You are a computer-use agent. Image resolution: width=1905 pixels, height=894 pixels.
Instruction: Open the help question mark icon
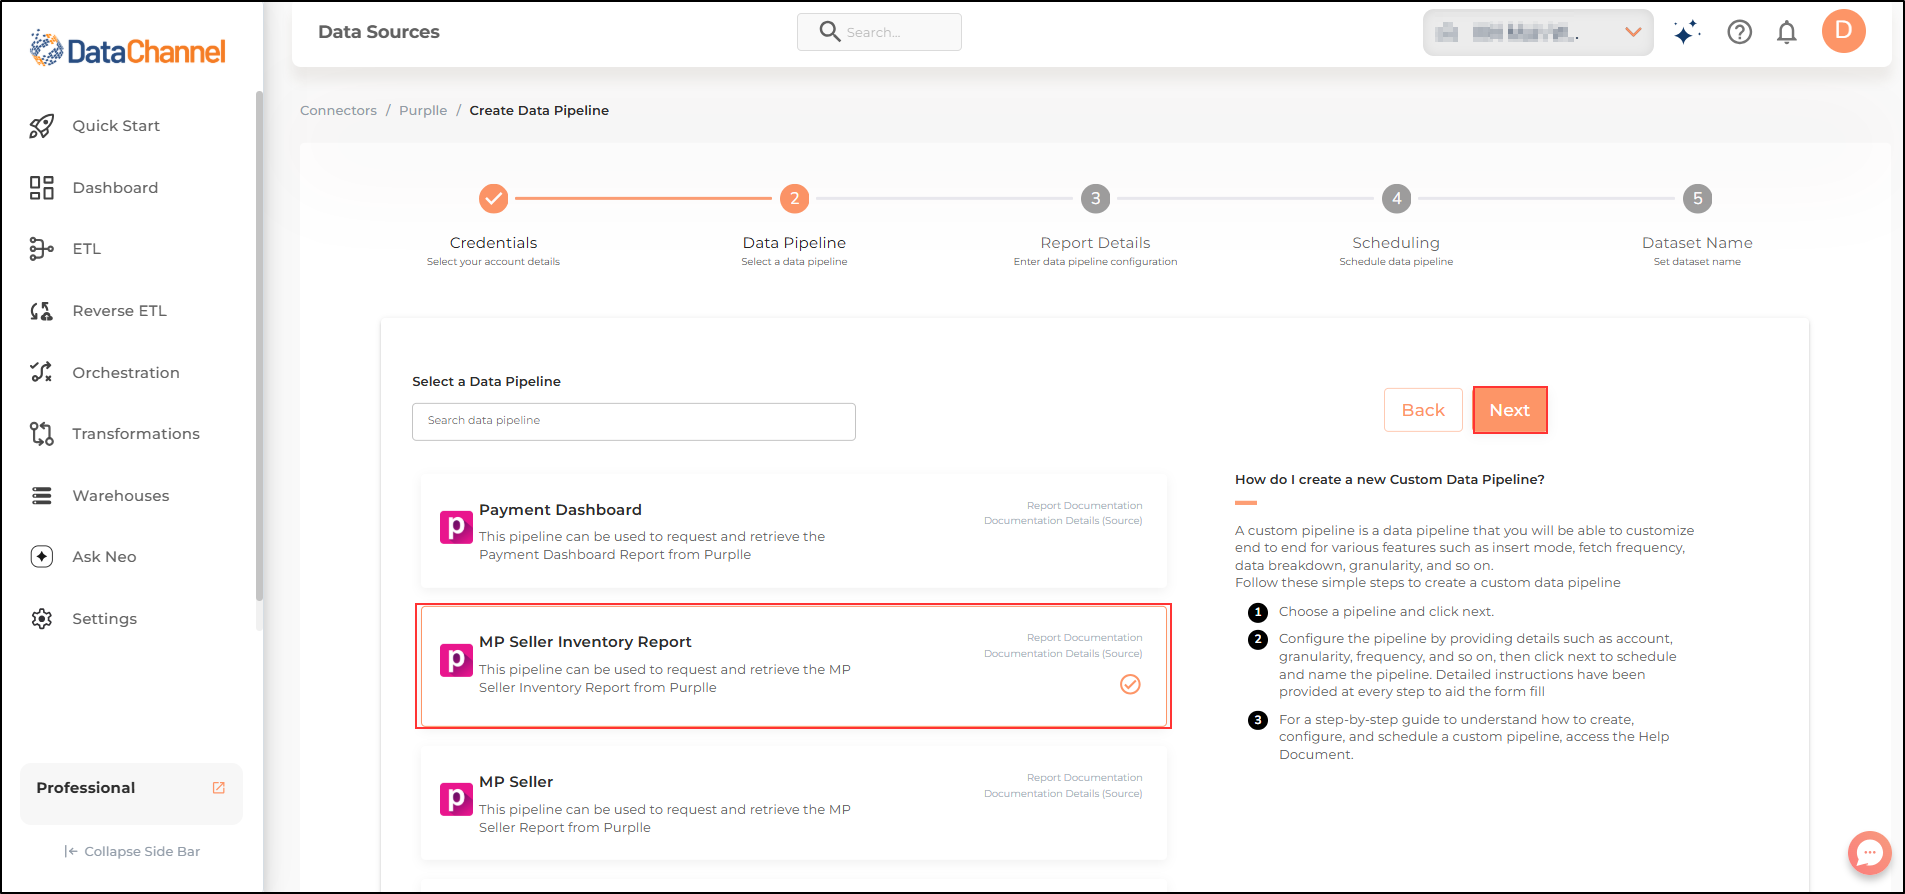tap(1740, 33)
